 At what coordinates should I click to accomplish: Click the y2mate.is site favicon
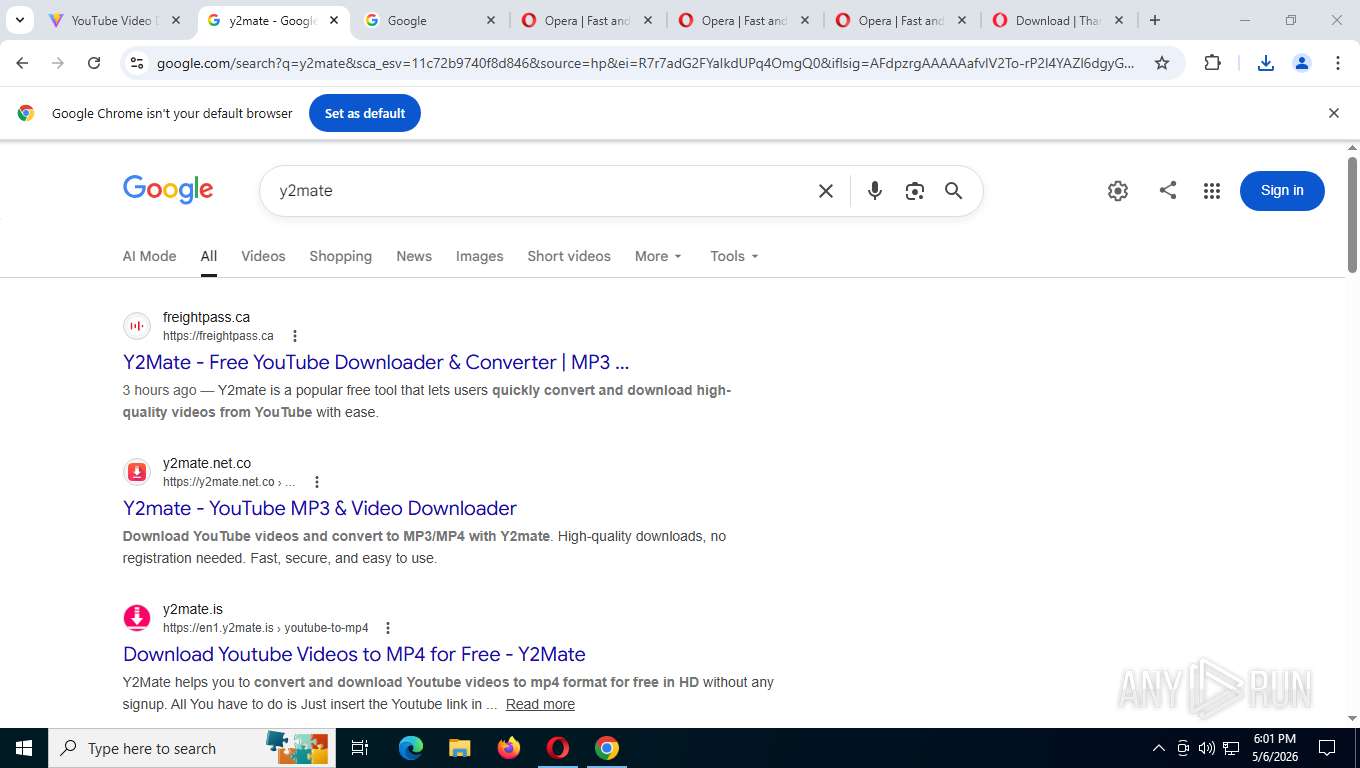pos(137,618)
